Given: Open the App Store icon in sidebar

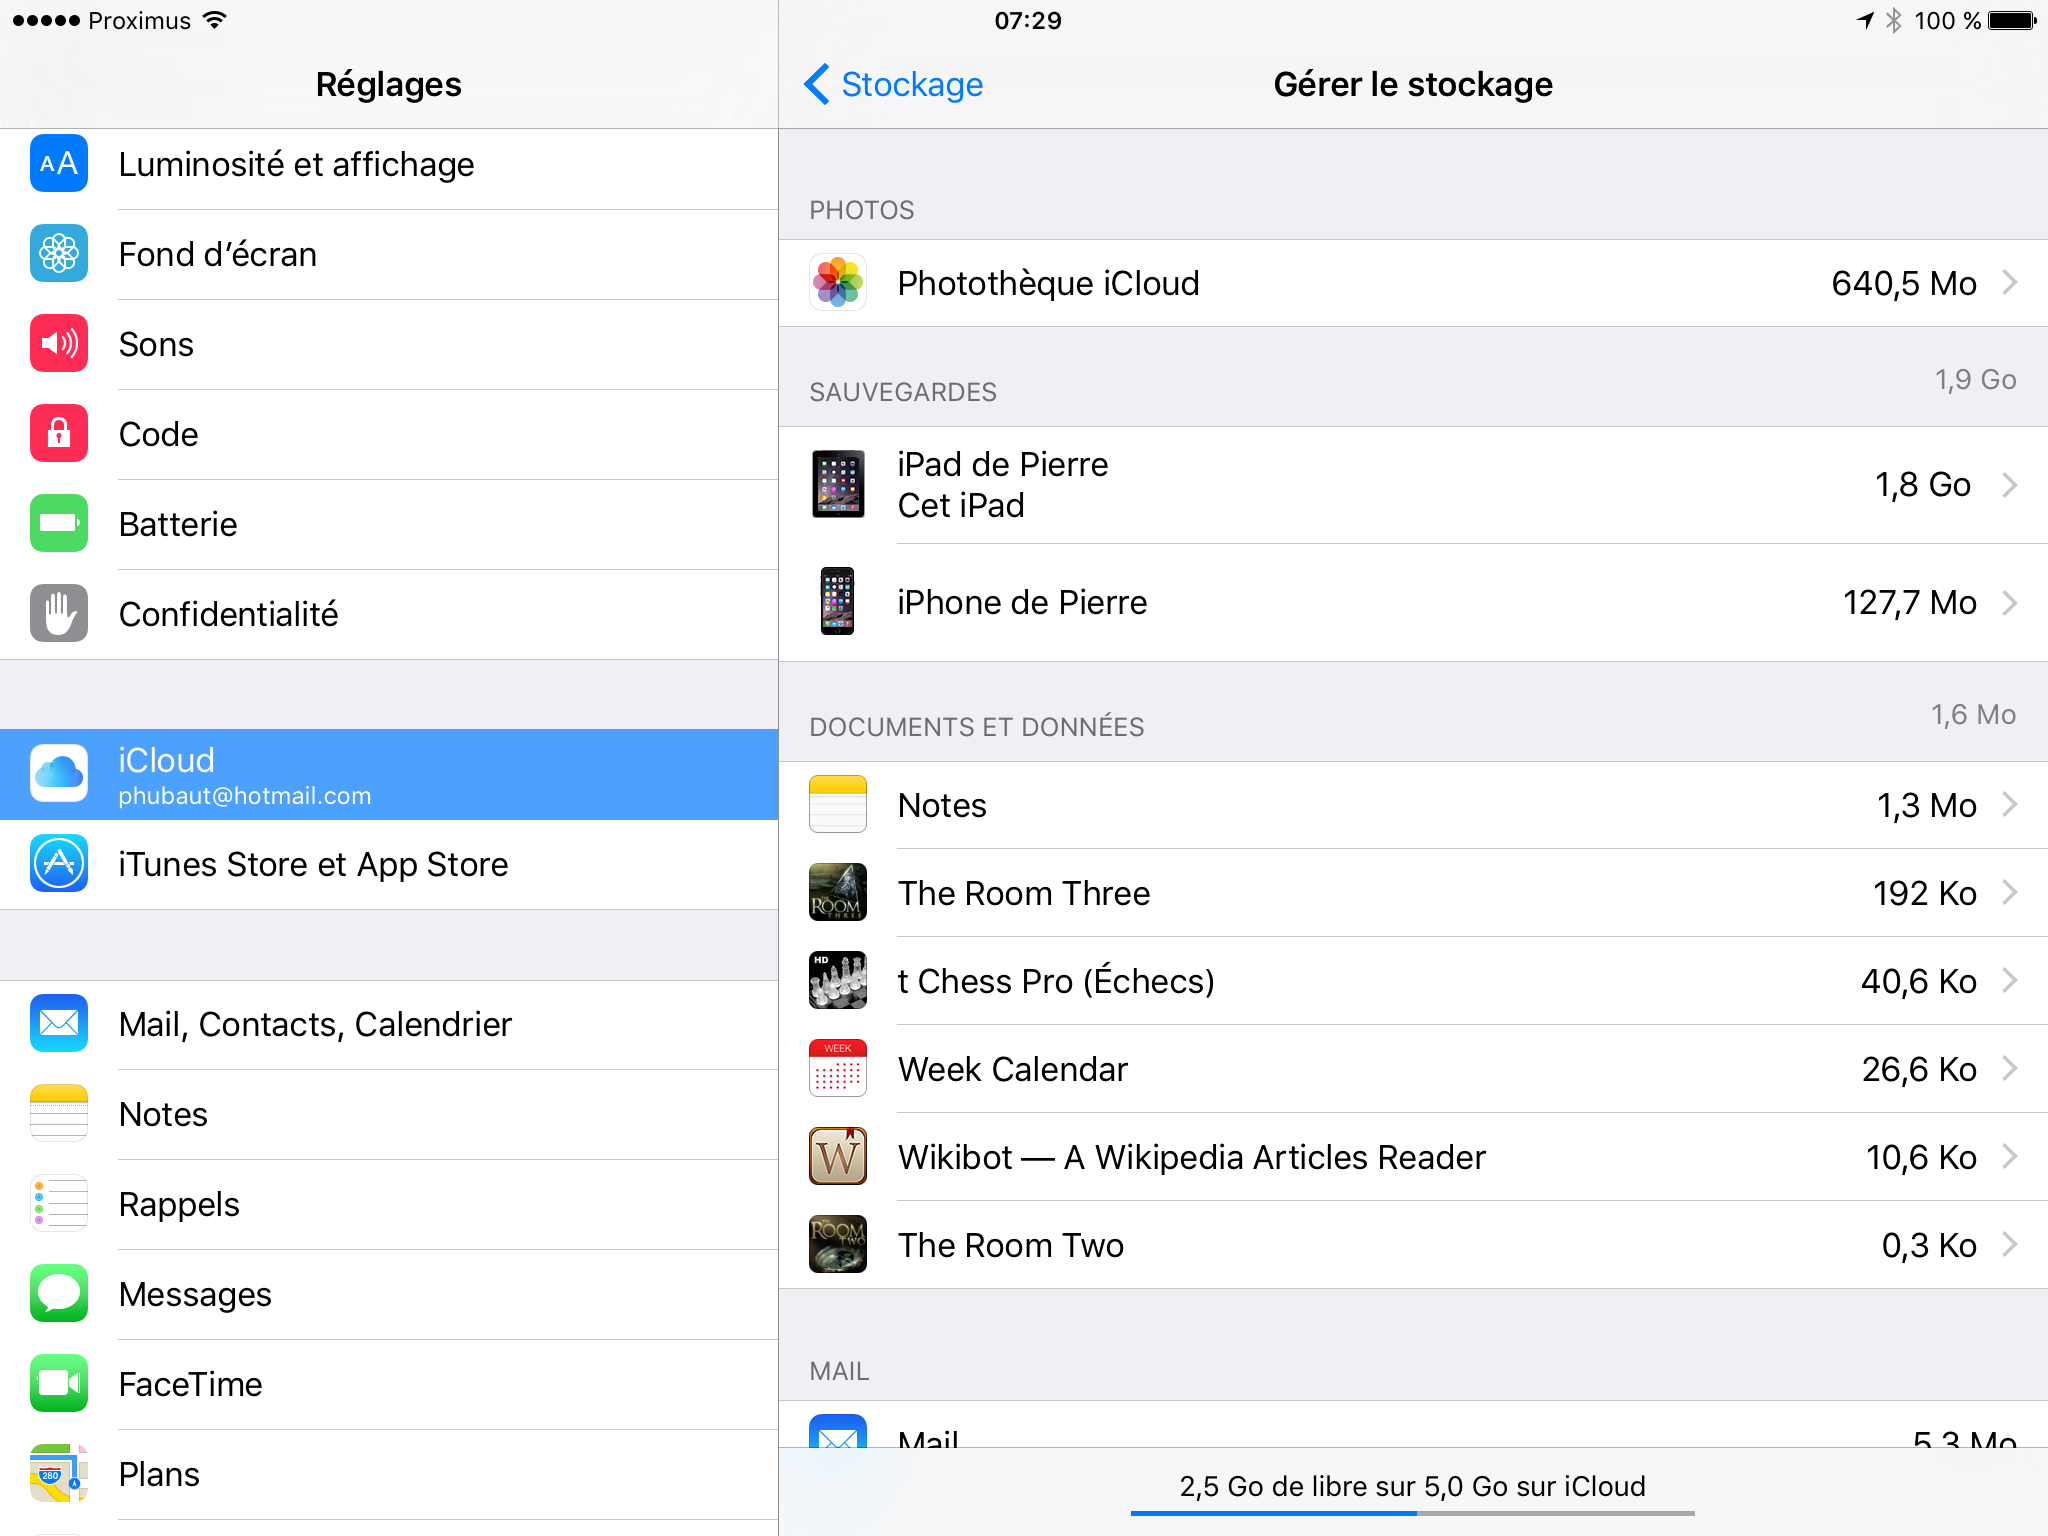Looking at the screenshot, I should (59, 864).
